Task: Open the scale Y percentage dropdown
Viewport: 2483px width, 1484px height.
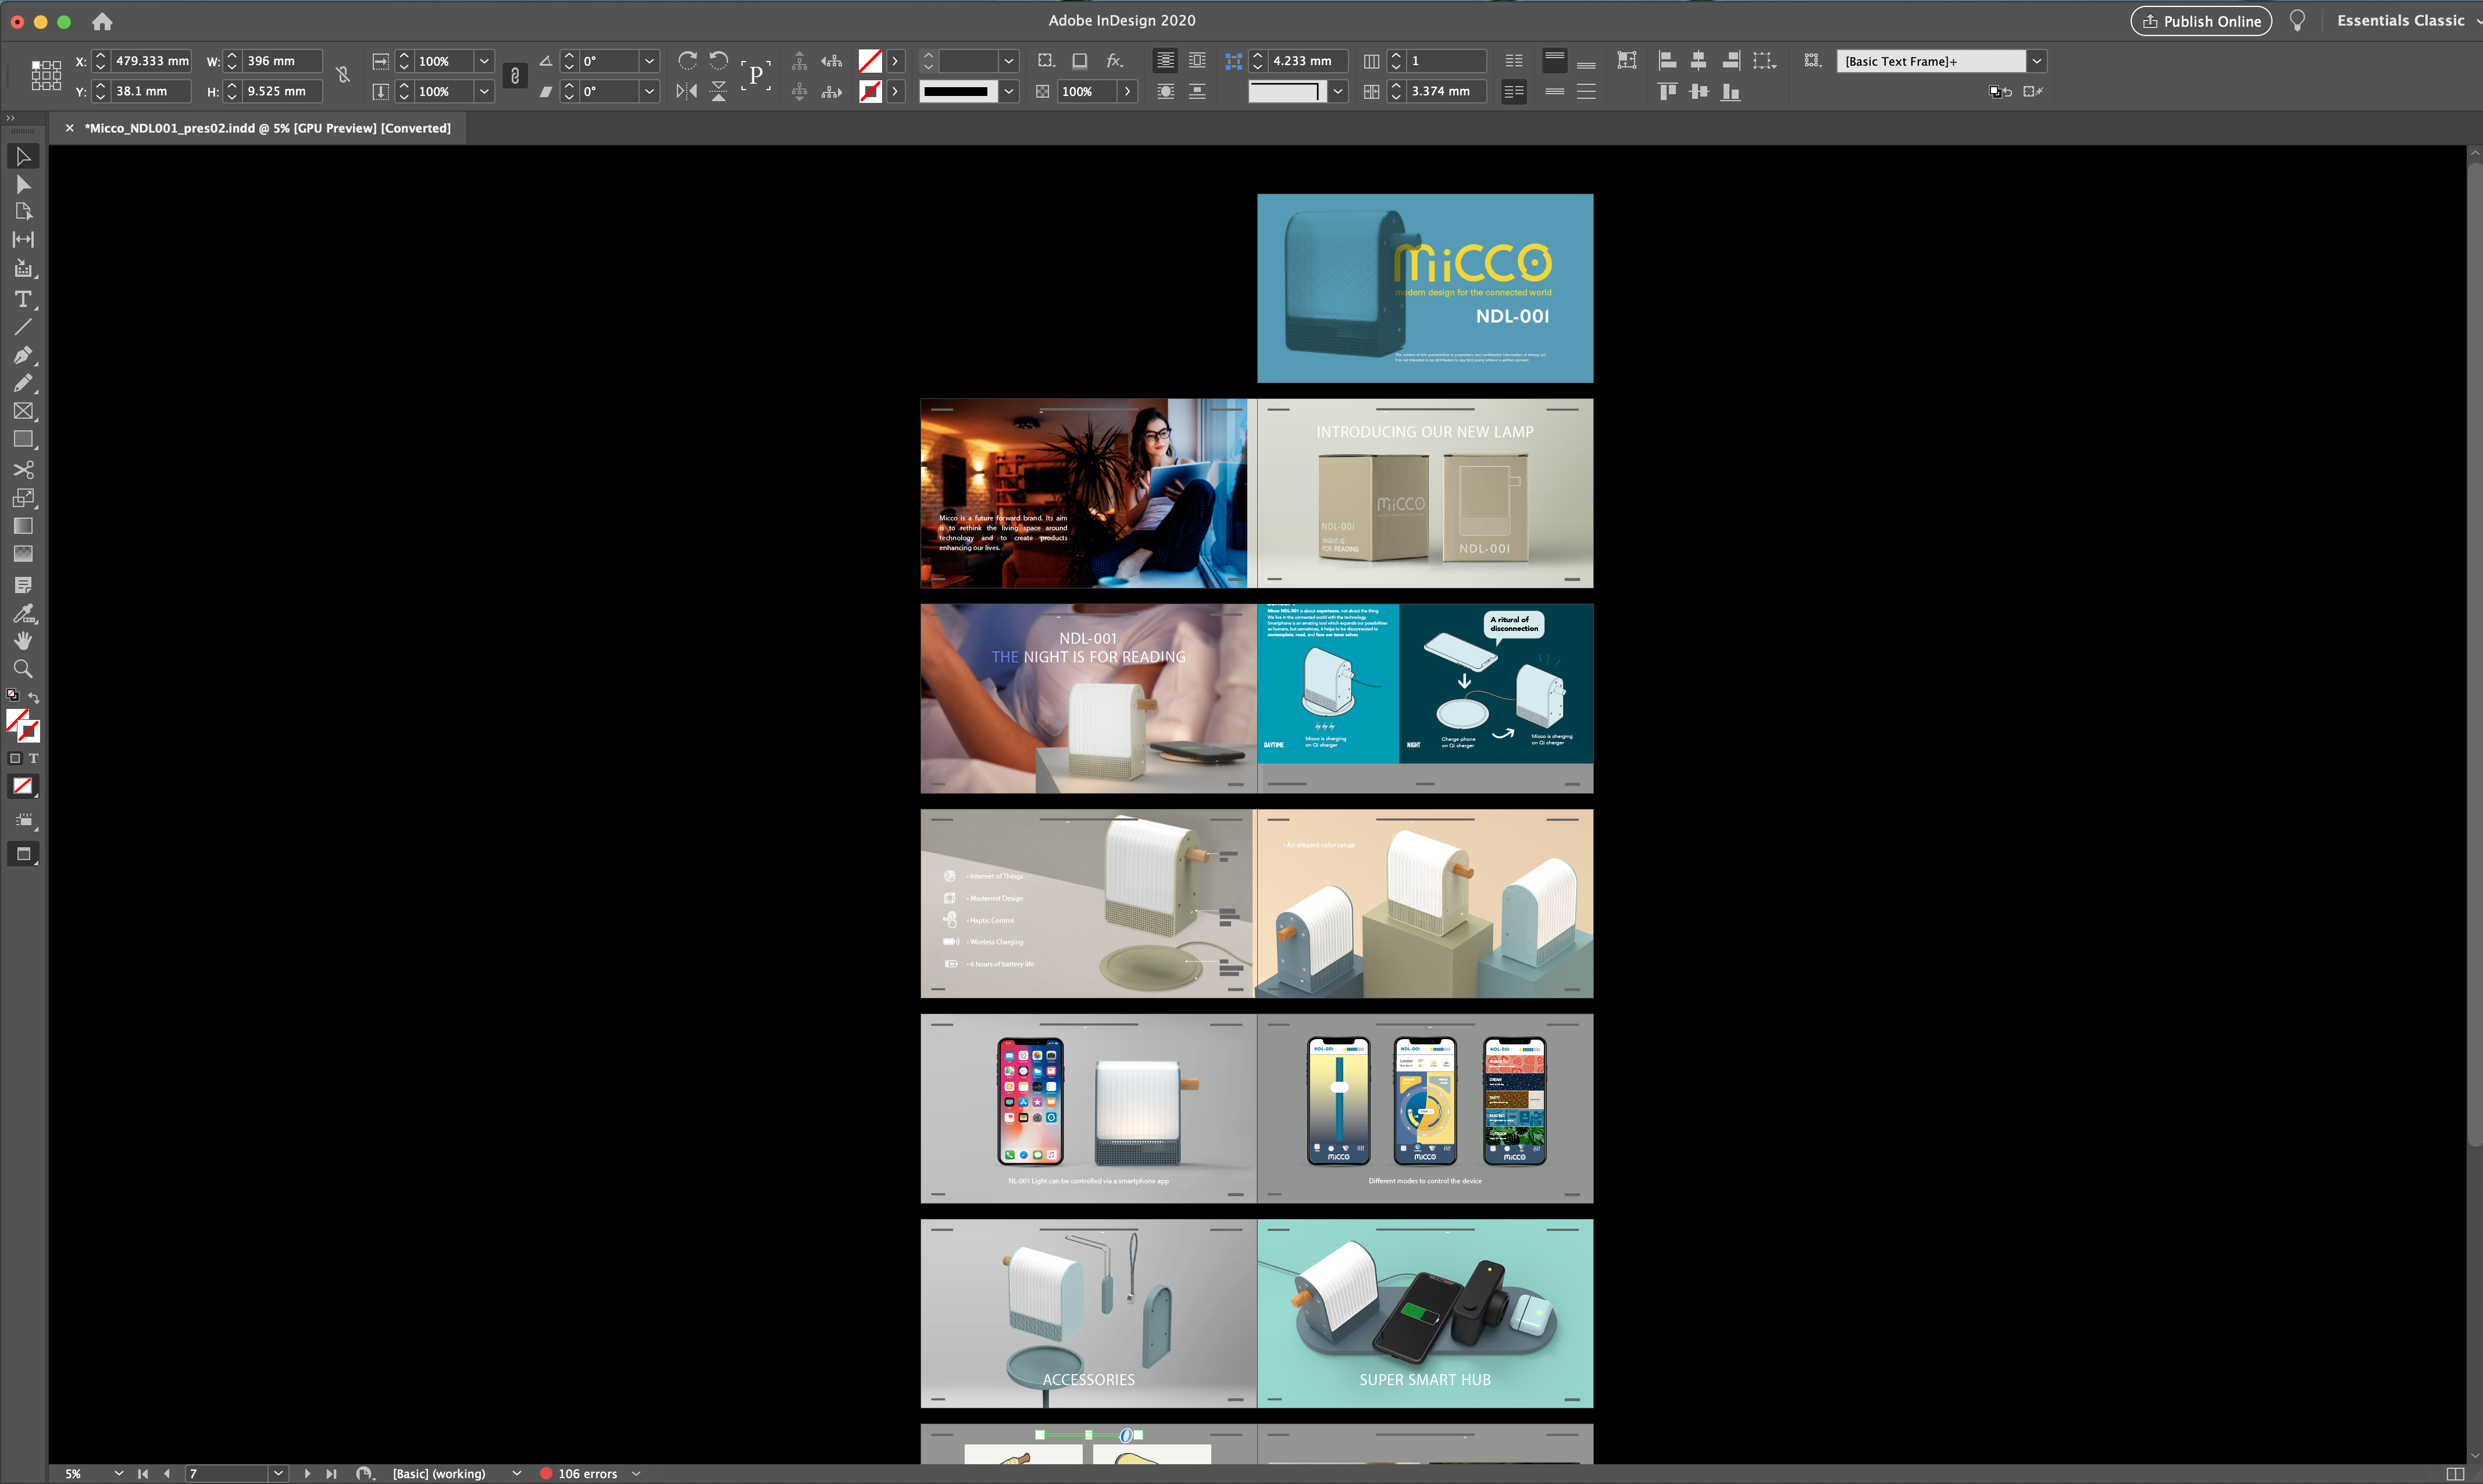Action: [484, 91]
